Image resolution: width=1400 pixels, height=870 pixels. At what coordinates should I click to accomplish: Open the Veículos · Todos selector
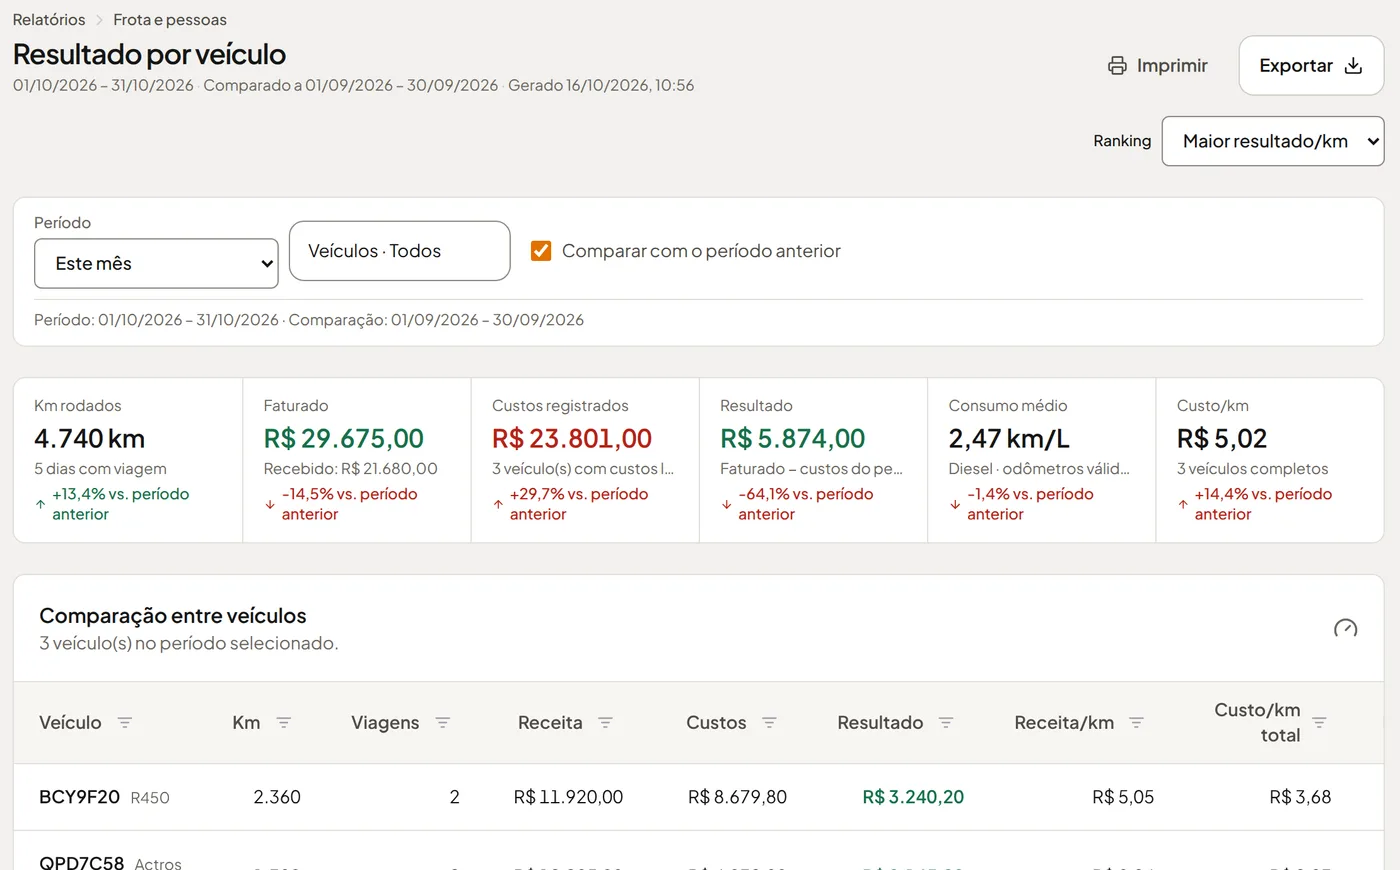400,251
